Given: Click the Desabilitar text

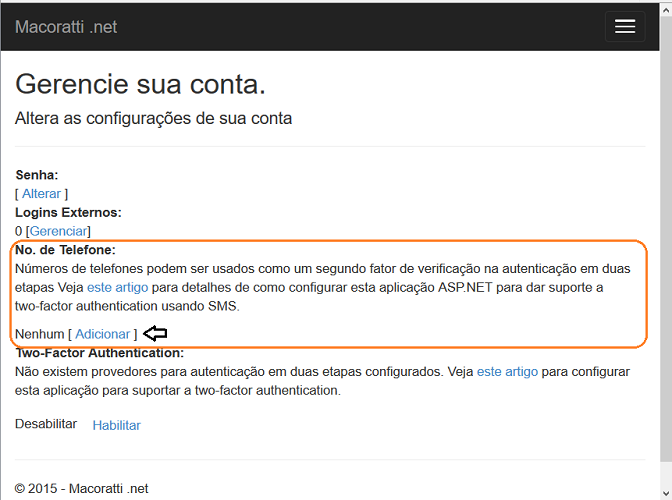Looking at the screenshot, I should click(x=46, y=424).
